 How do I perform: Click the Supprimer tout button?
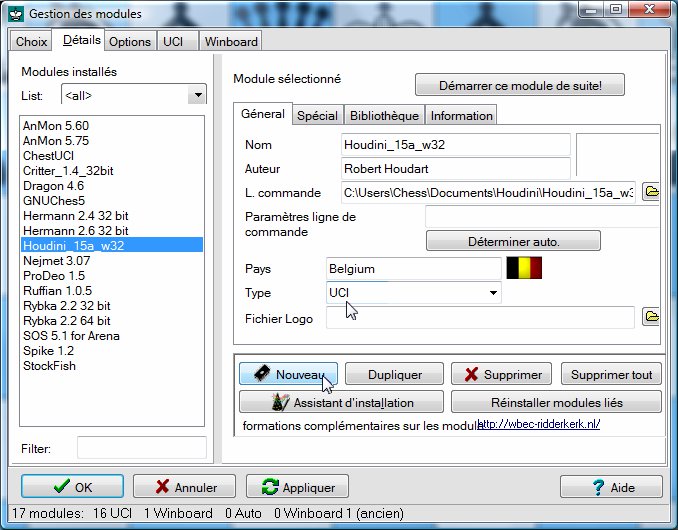(x=611, y=374)
